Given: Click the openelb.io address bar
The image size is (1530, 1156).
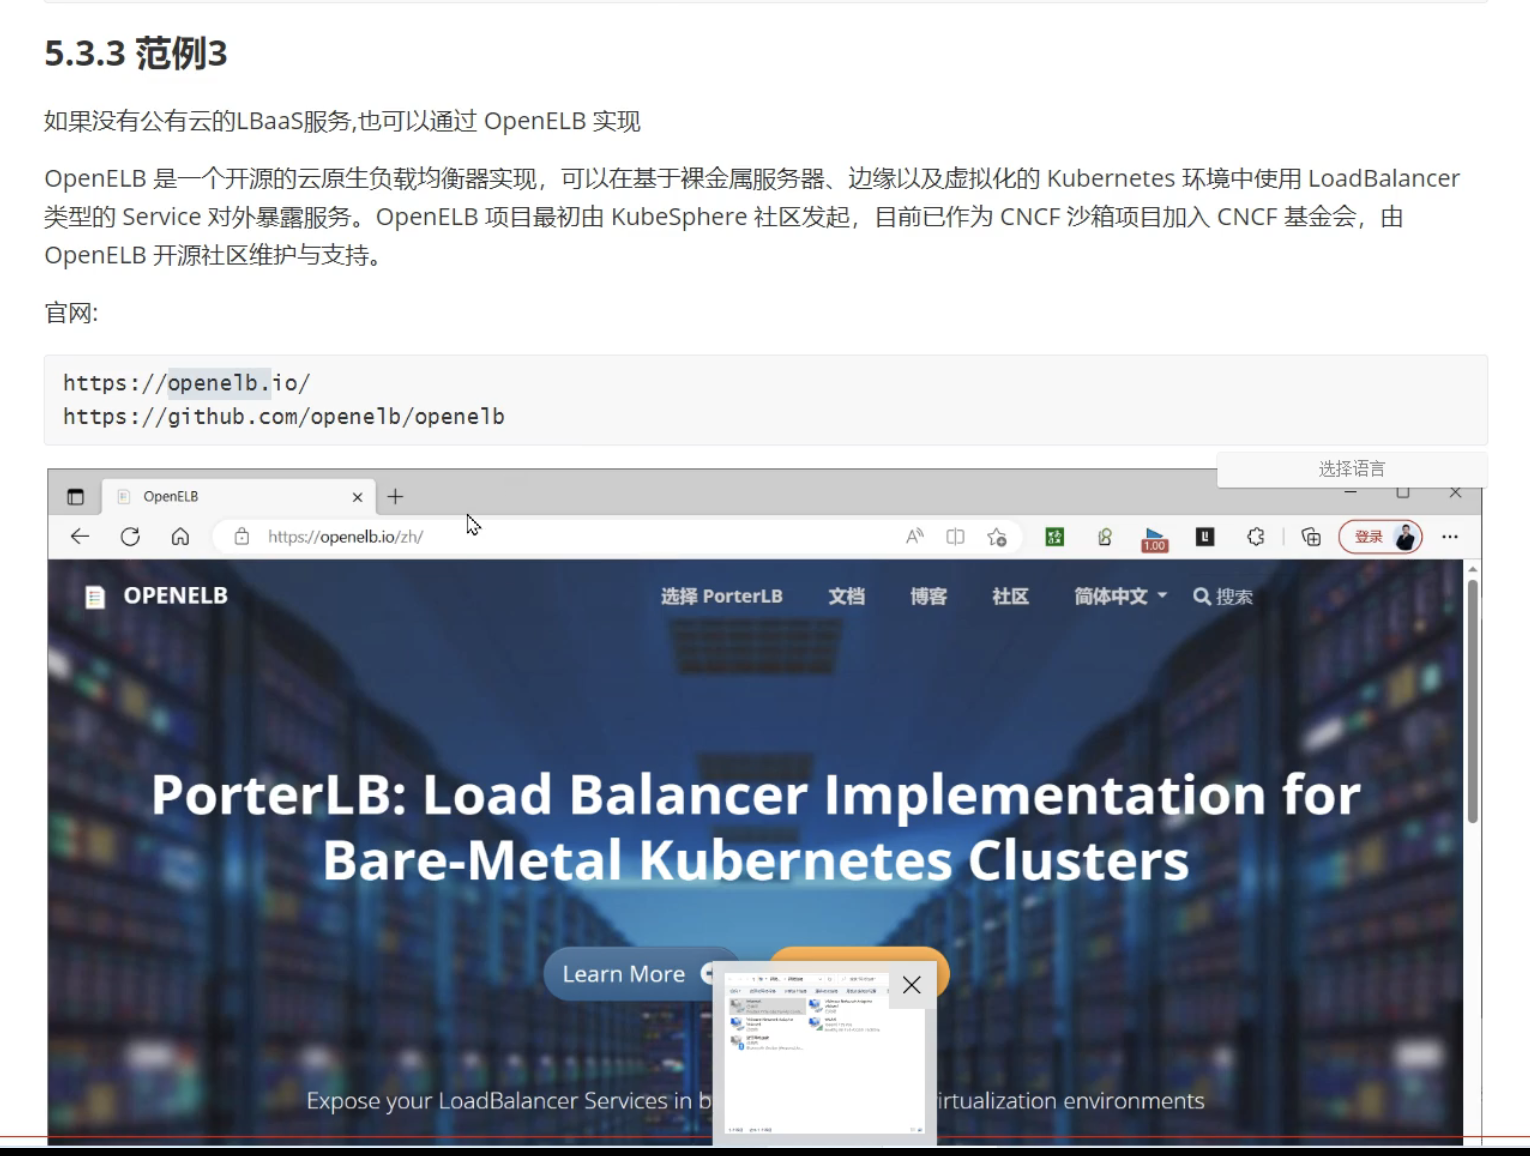Looking at the screenshot, I should click(x=560, y=537).
